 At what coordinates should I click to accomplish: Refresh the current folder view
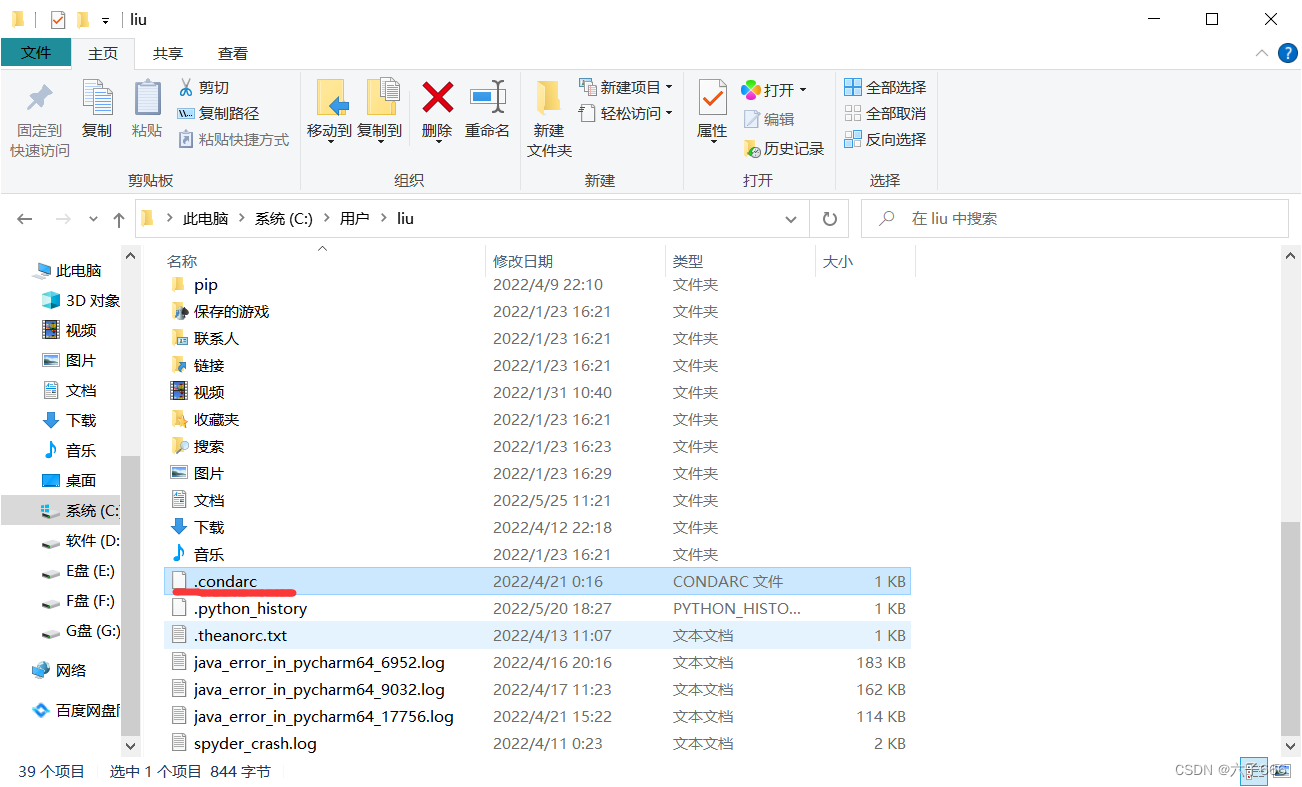pyautogui.click(x=829, y=219)
